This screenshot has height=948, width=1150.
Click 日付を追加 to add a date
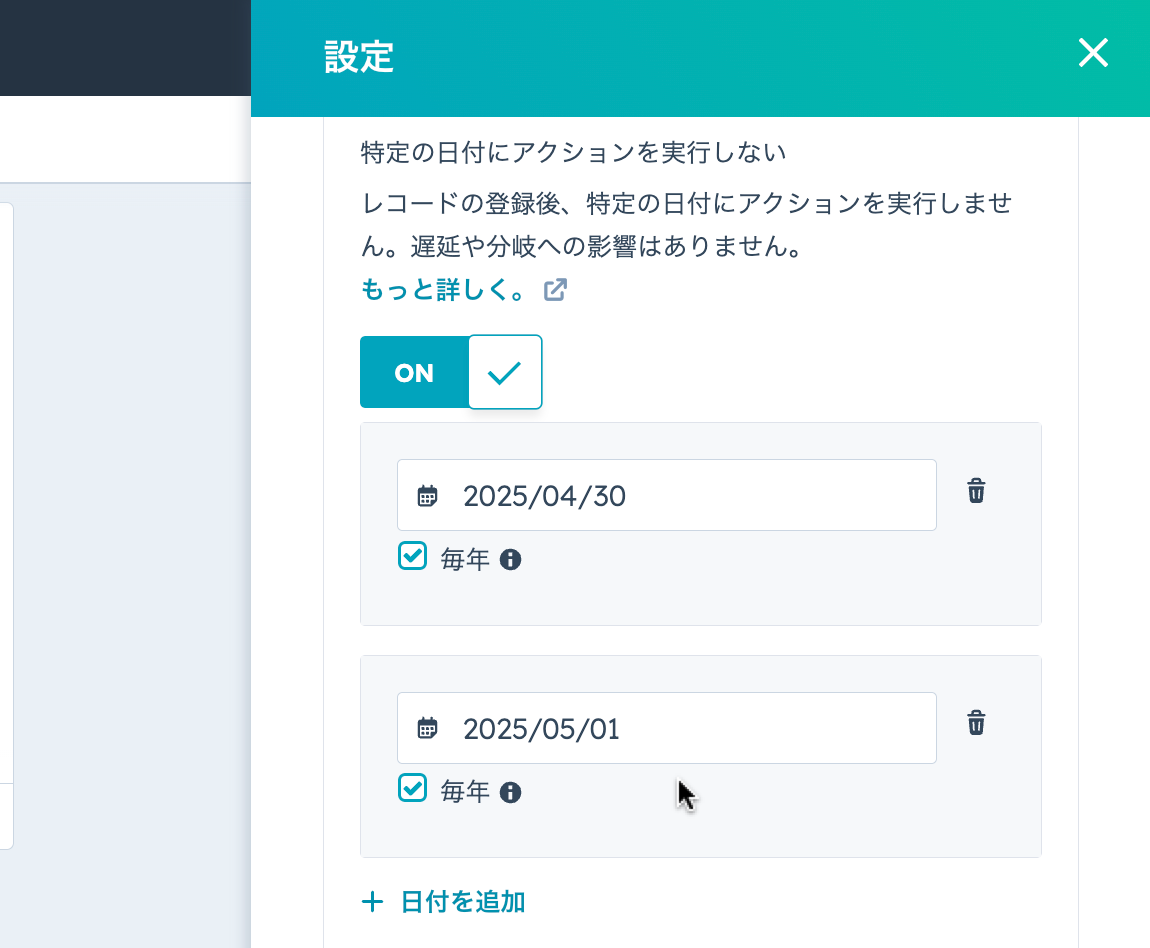(463, 902)
